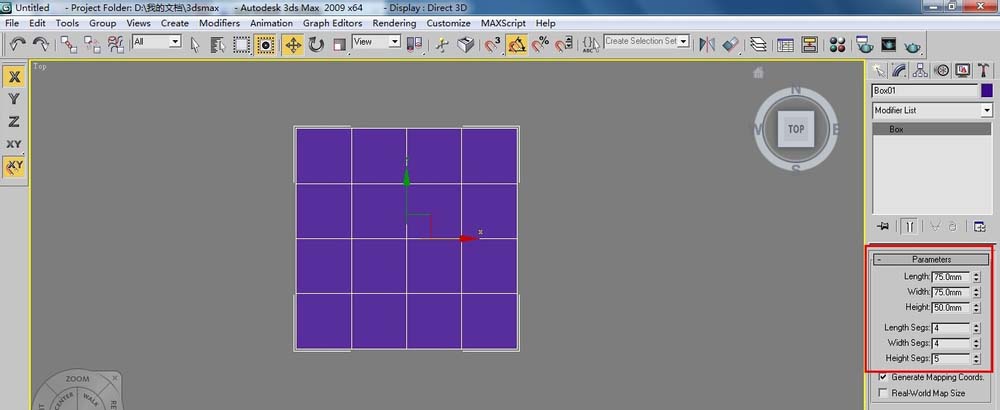Toggle the 3D Snaps button
1000x410 pixels.
pyautogui.click(x=493, y=44)
